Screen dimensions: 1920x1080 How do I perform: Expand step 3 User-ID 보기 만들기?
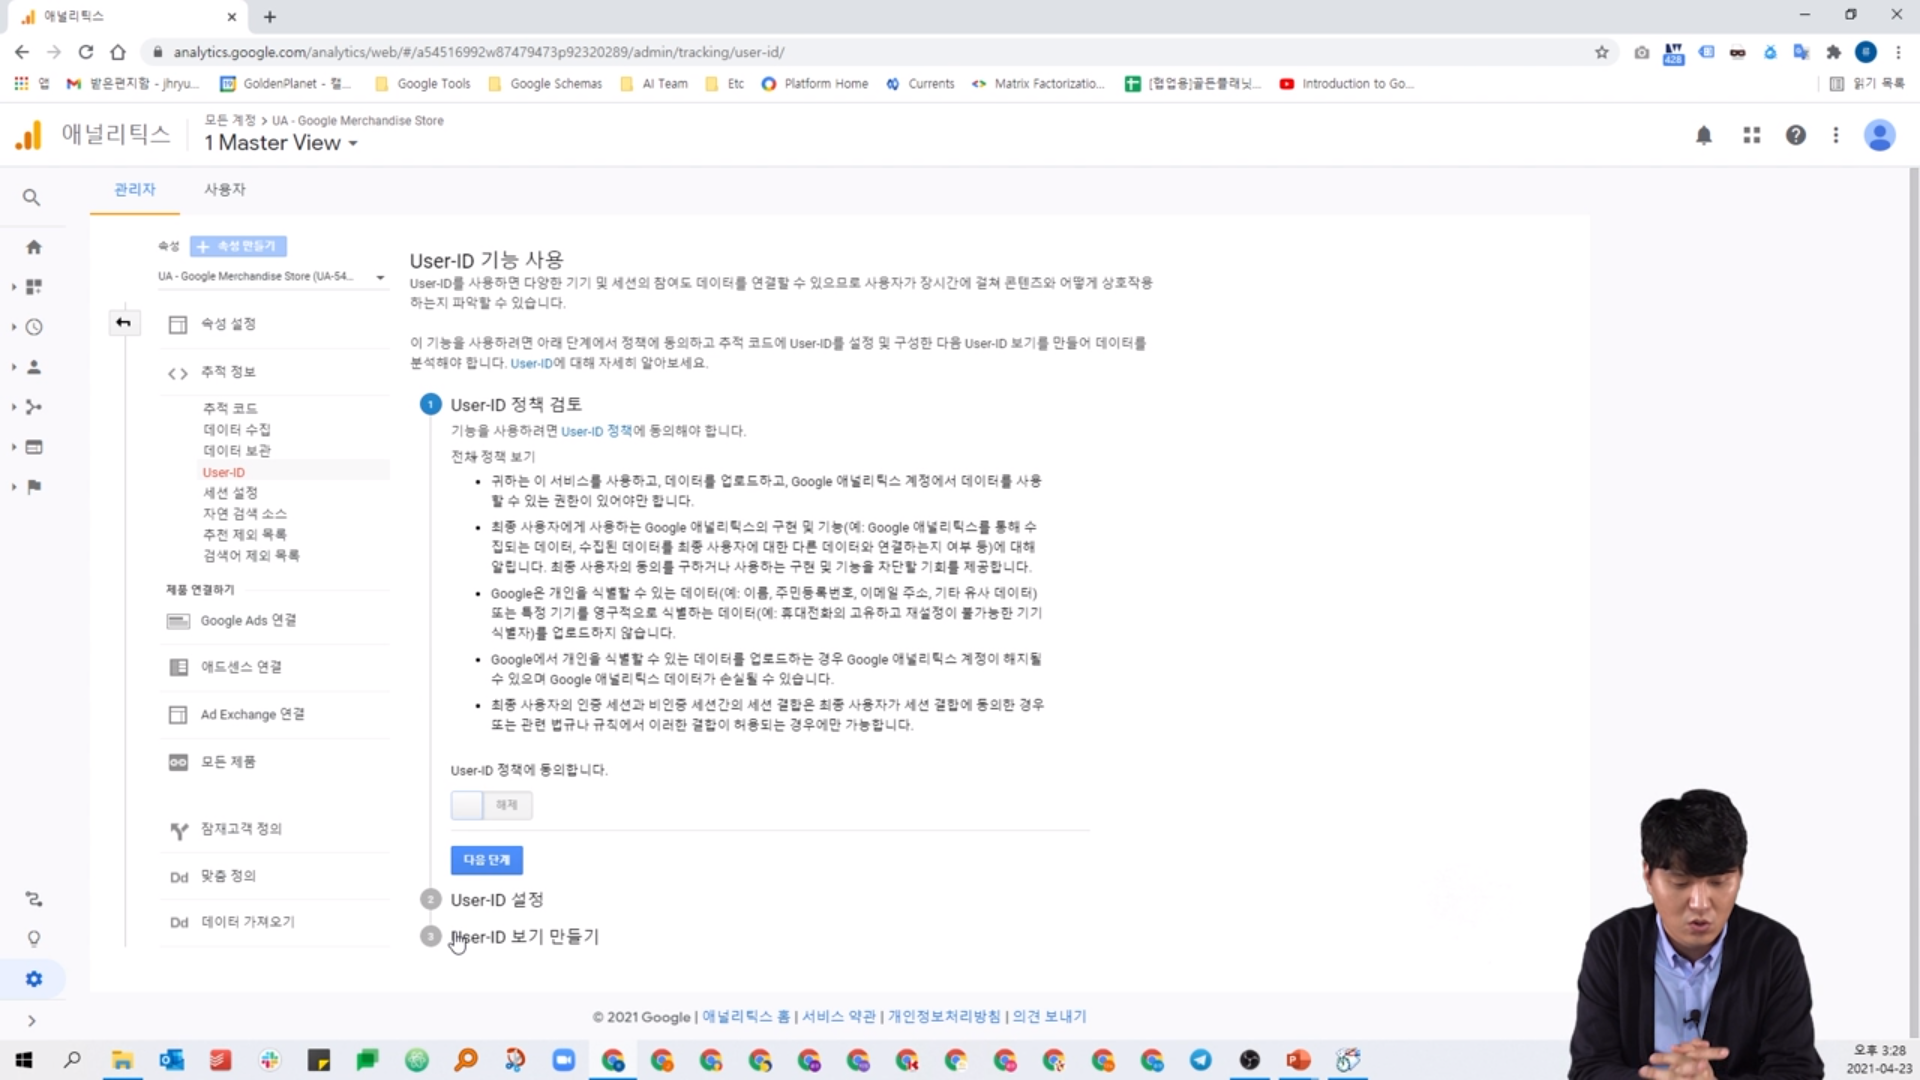(x=524, y=937)
